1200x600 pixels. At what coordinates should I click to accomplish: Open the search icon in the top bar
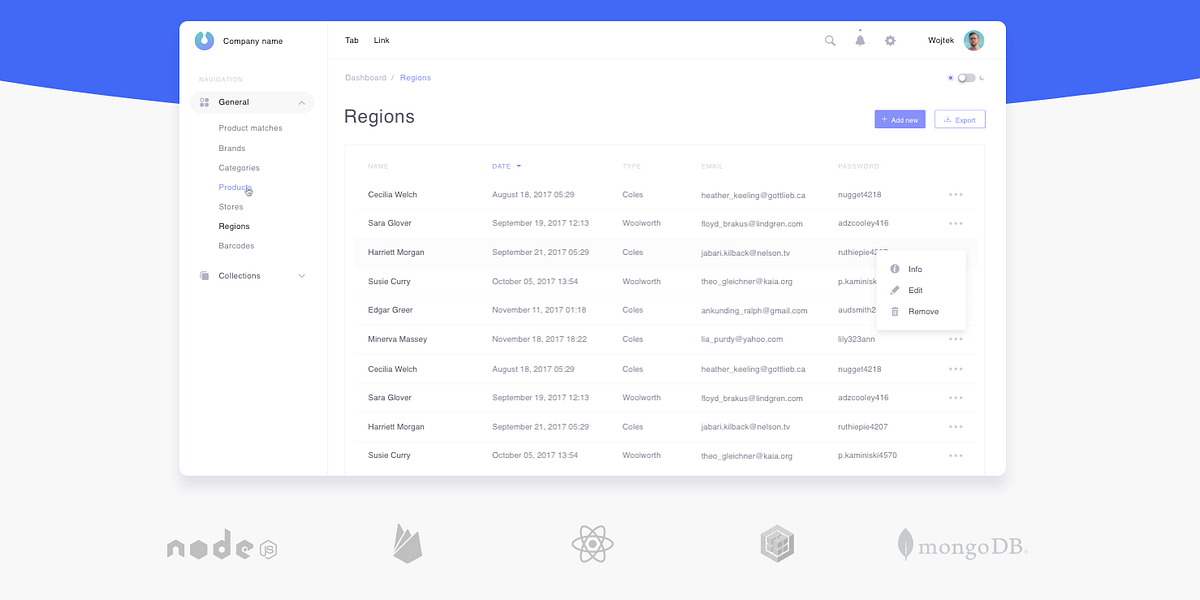tap(830, 40)
